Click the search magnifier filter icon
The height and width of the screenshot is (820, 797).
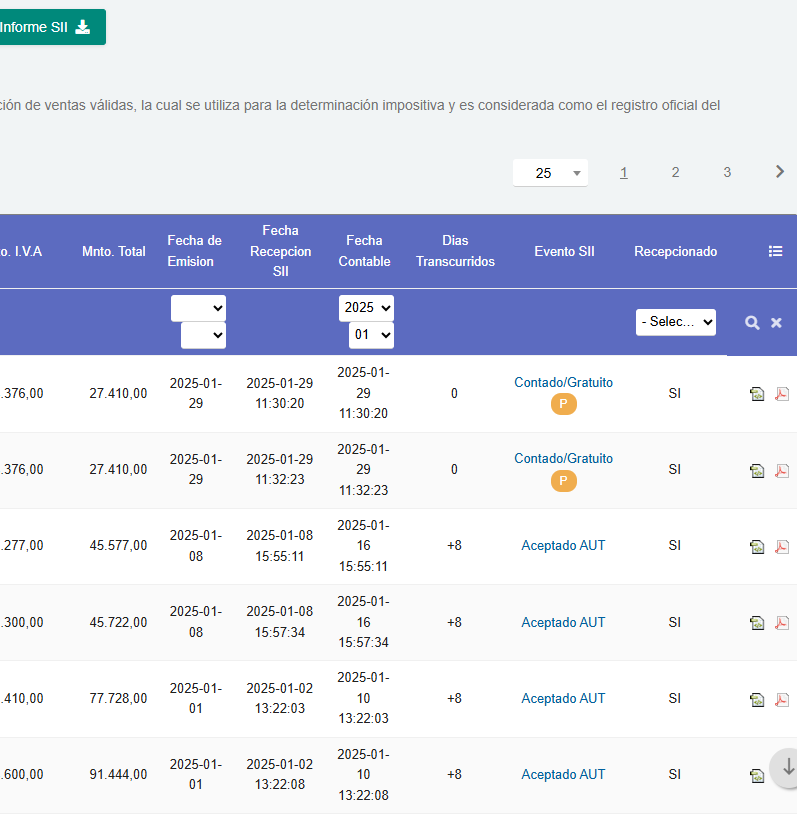click(752, 323)
